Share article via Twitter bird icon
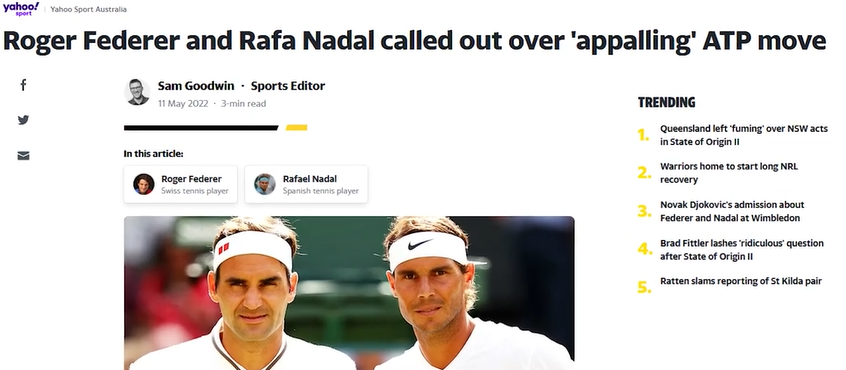Image resolution: width=846 pixels, height=370 pixels. (23, 120)
